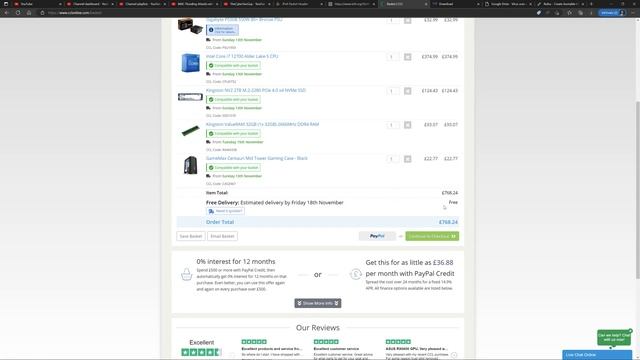Reload the page with the refresh icon
Screen dimensions: 640x360
coord(18,13)
